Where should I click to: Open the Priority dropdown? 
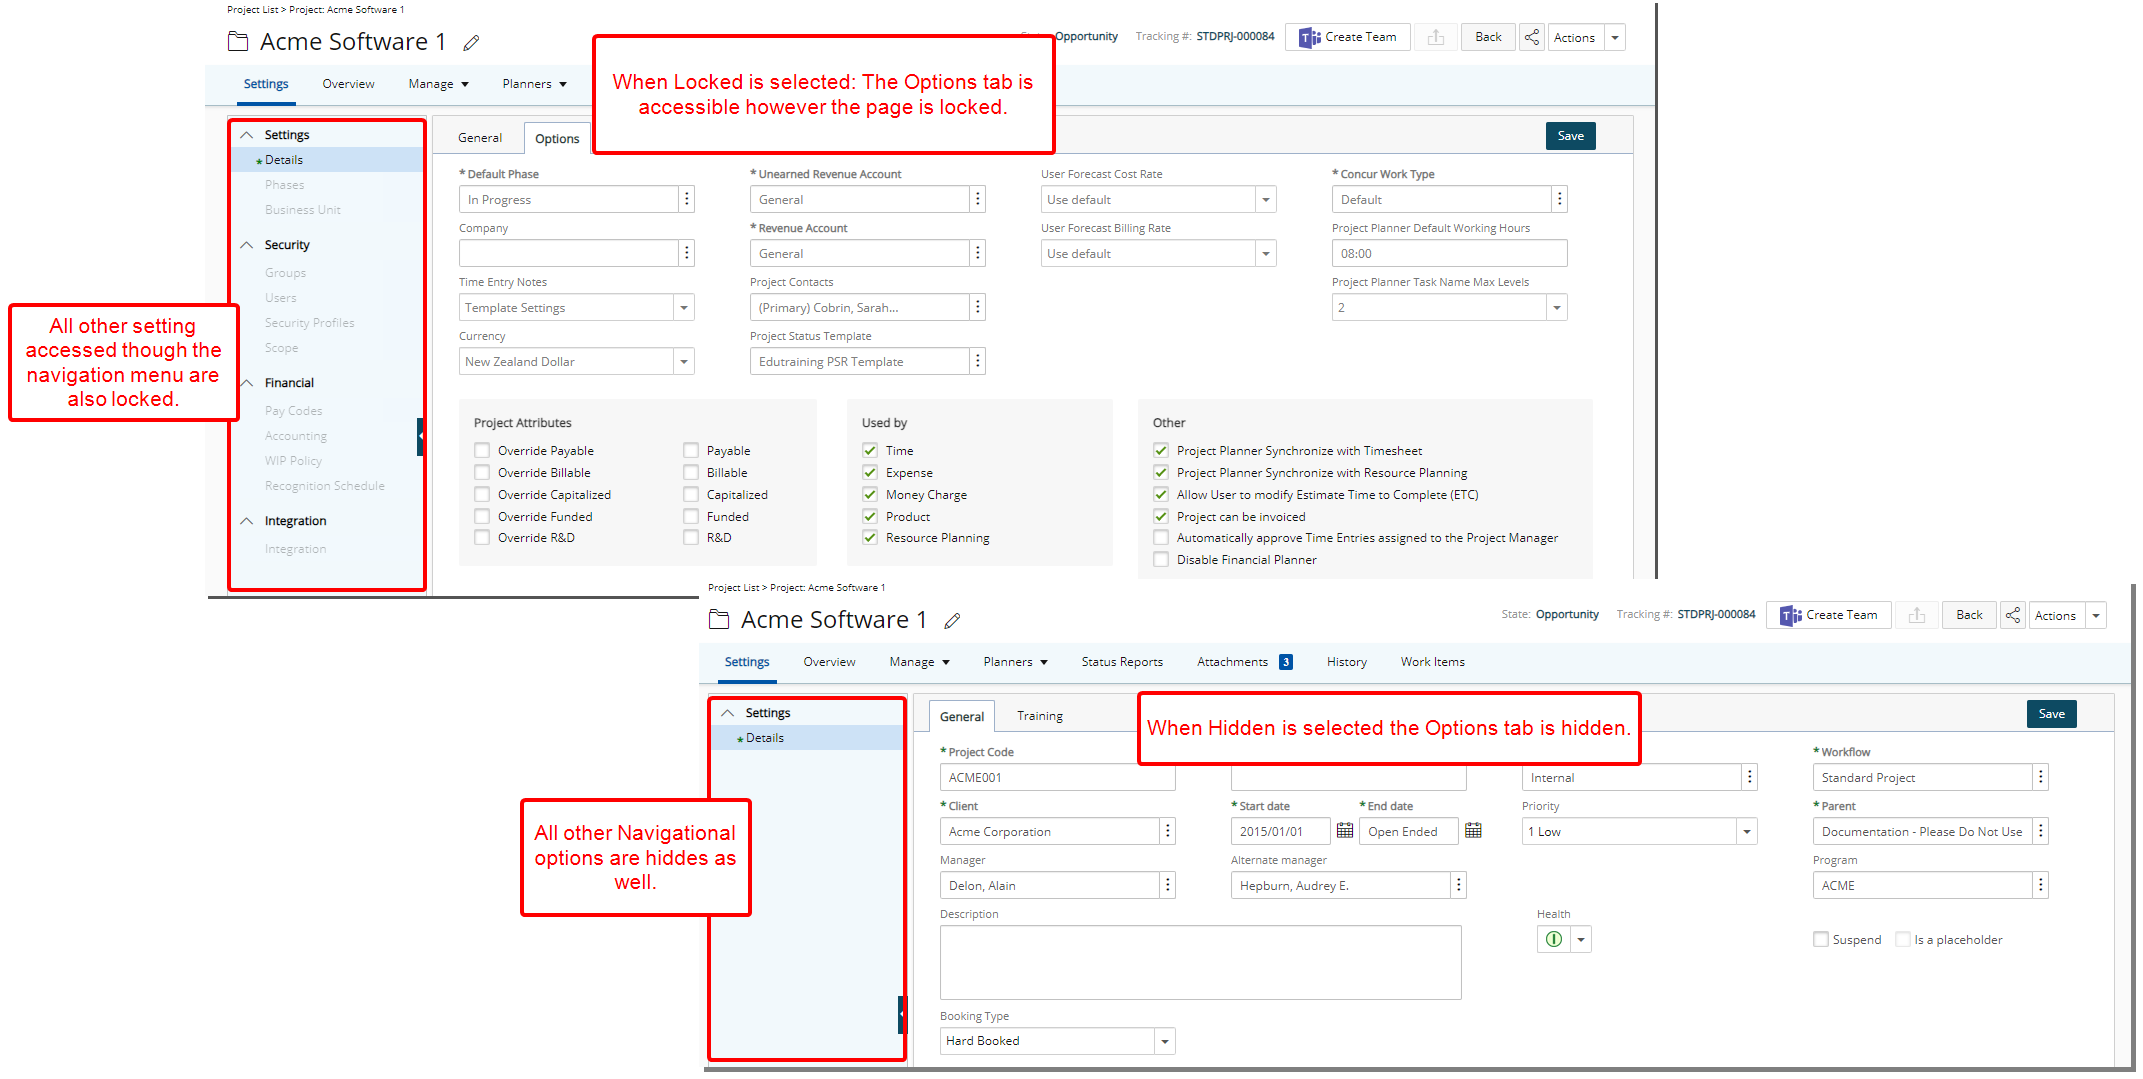click(1747, 831)
